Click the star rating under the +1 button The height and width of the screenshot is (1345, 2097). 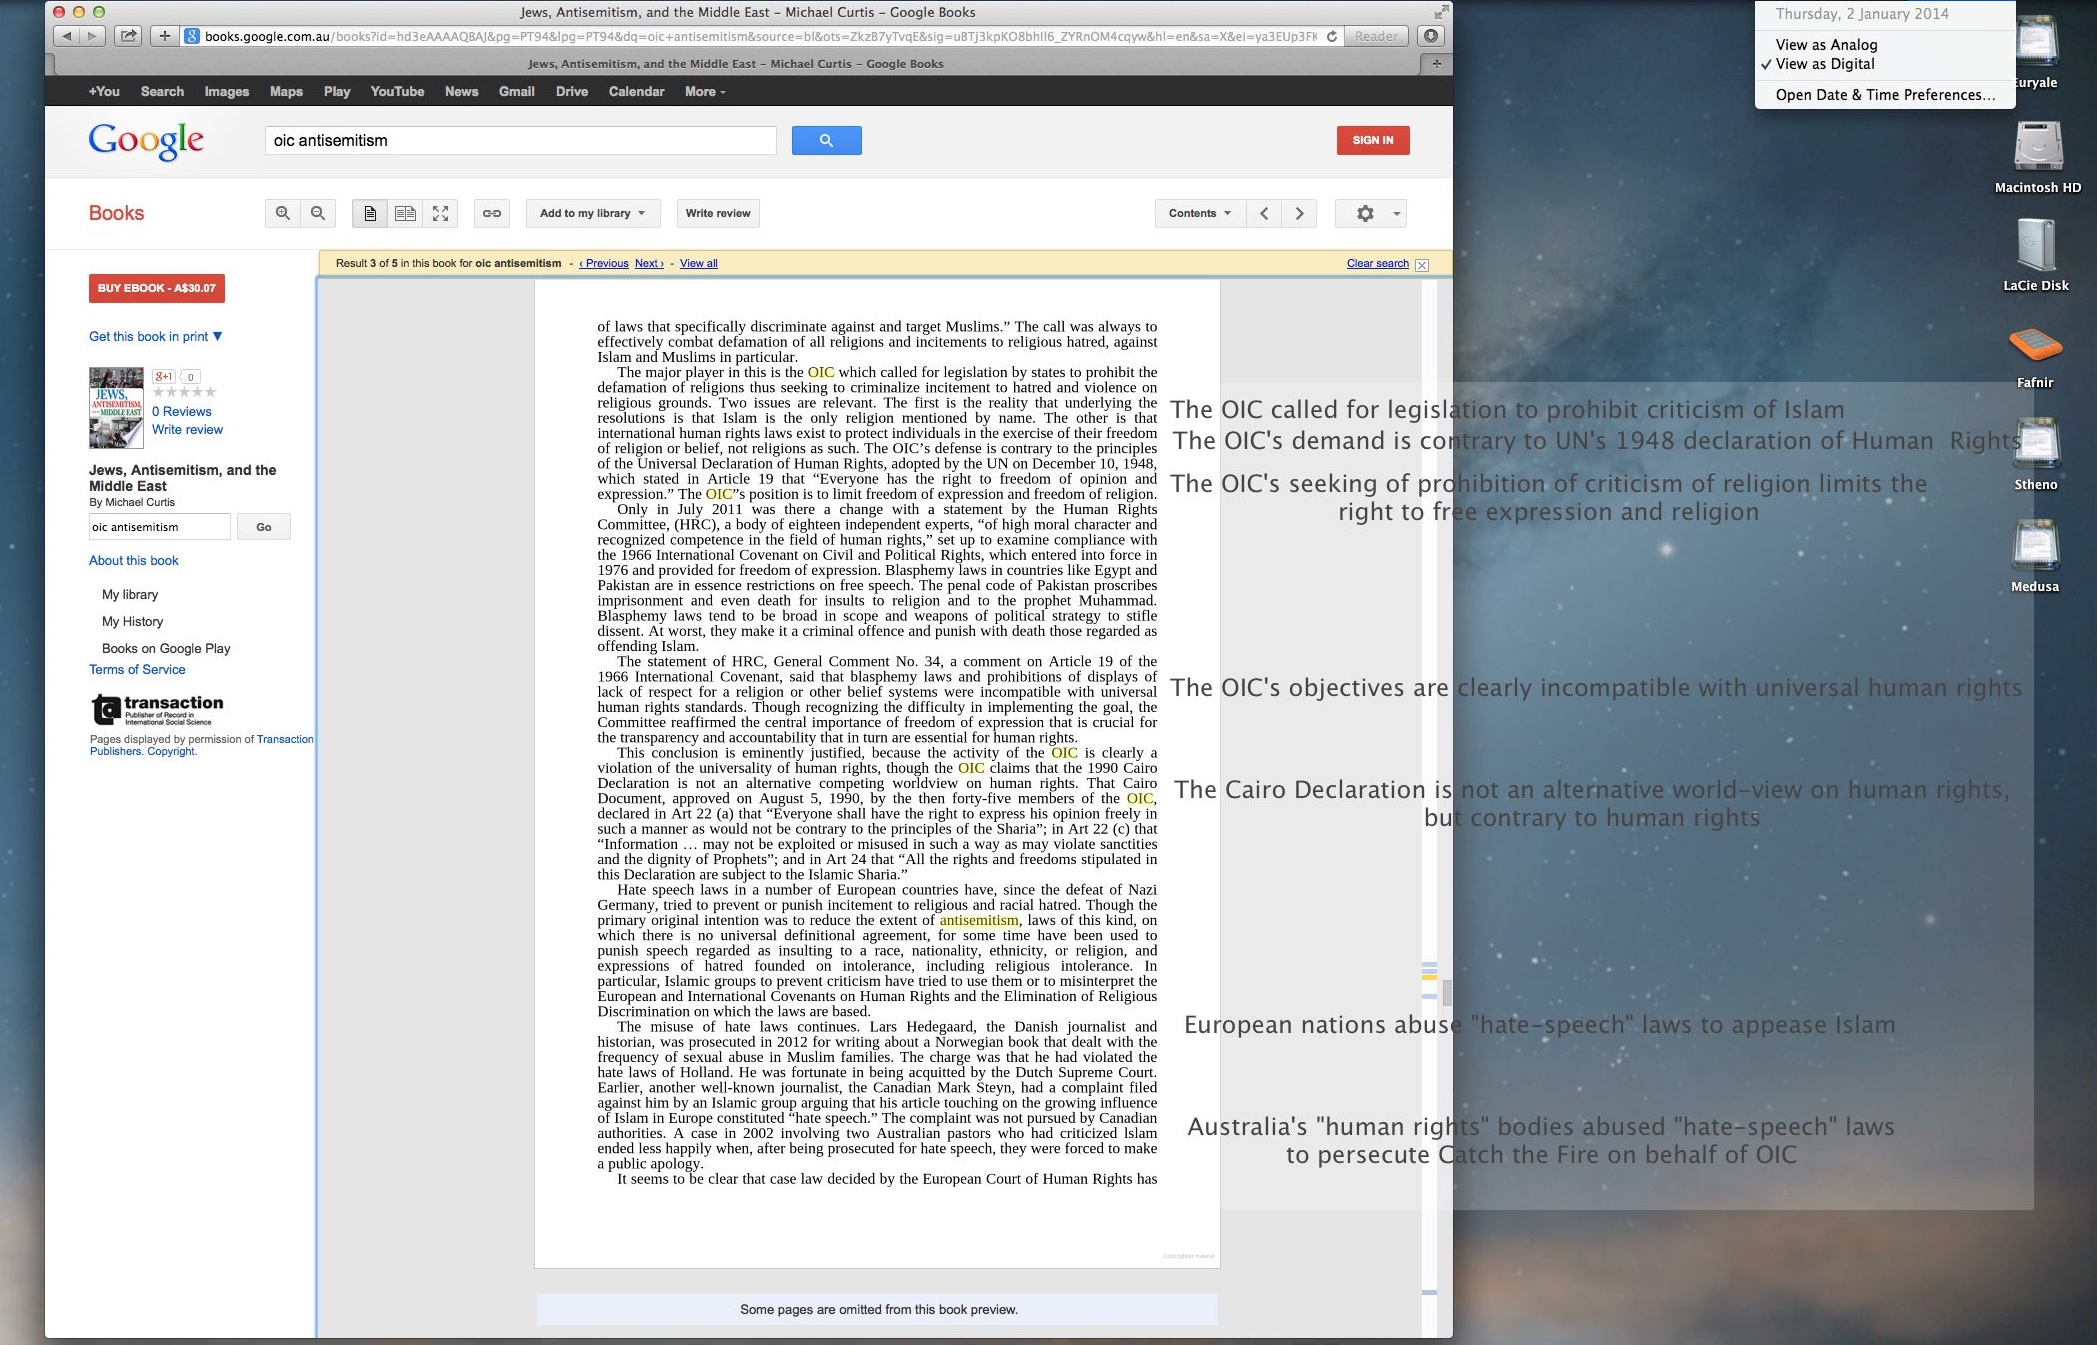[184, 392]
